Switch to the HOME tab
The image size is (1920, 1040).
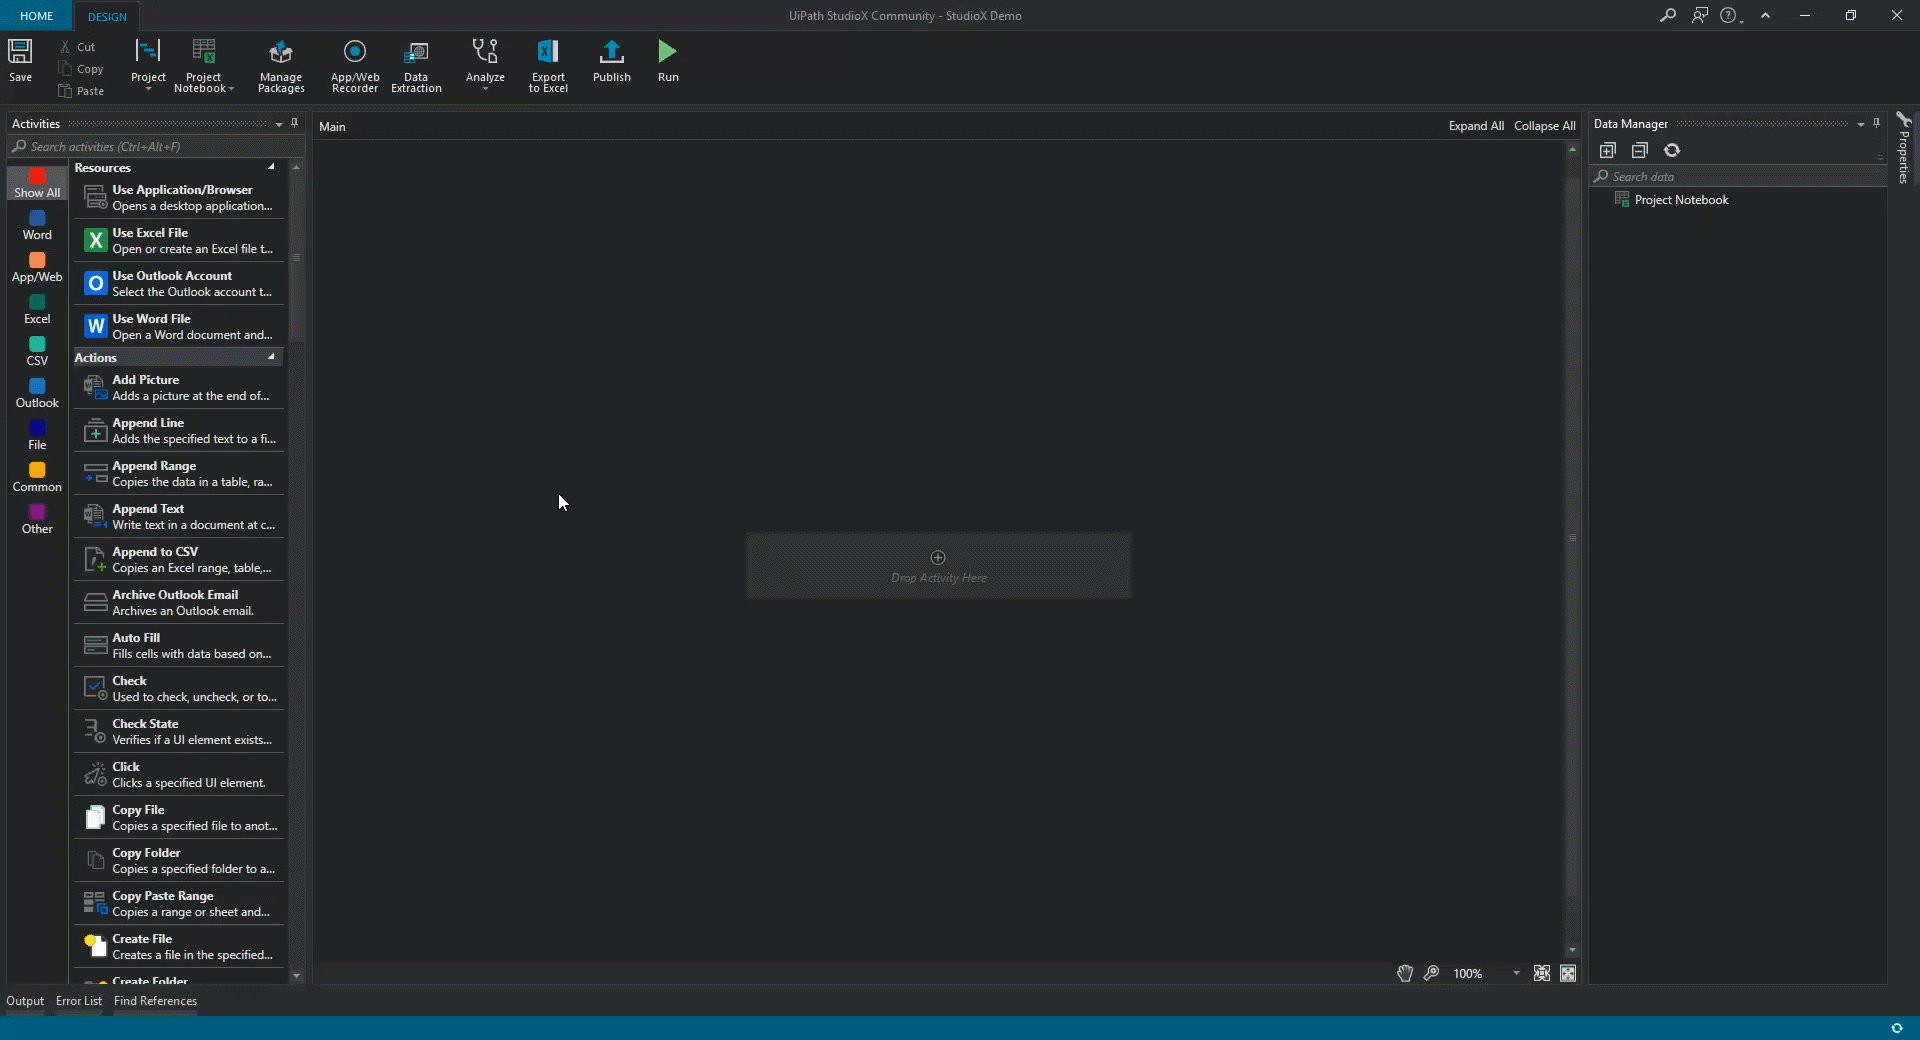click(x=37, y=16)
